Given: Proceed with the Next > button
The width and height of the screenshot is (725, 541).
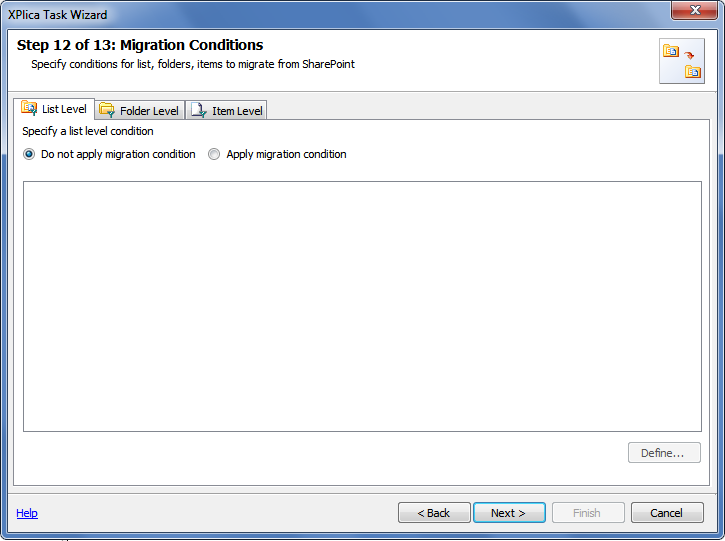Looking at the screenshot, I should coord(509,513).
